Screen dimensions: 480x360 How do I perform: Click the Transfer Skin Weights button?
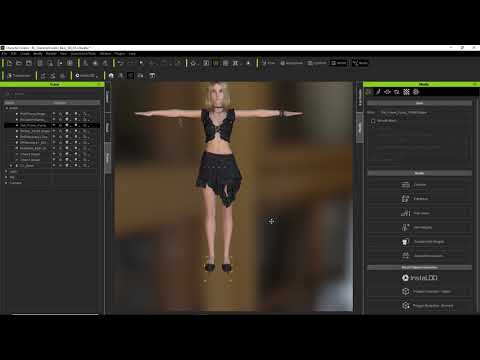click(419, 242)
